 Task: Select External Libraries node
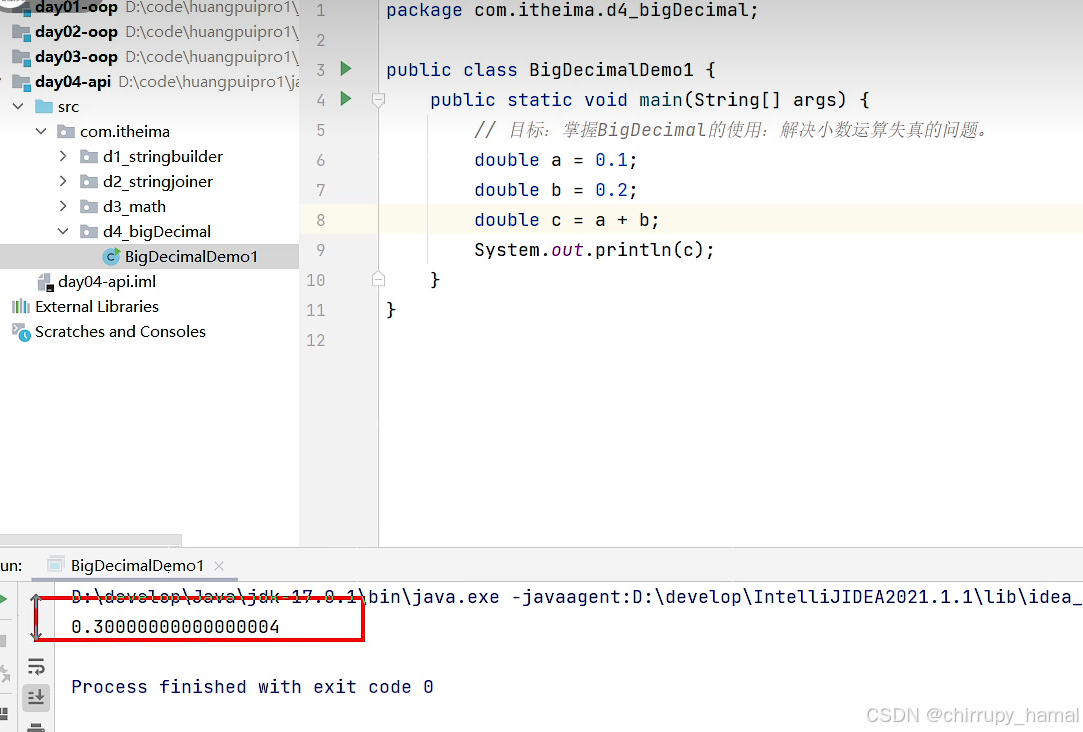pos(97,307)
